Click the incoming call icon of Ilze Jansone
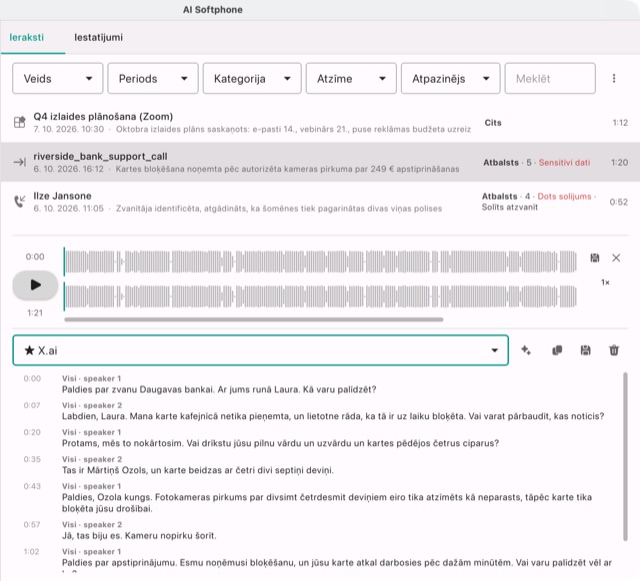This screenshot has height=581, width=640. coord(20,201)
